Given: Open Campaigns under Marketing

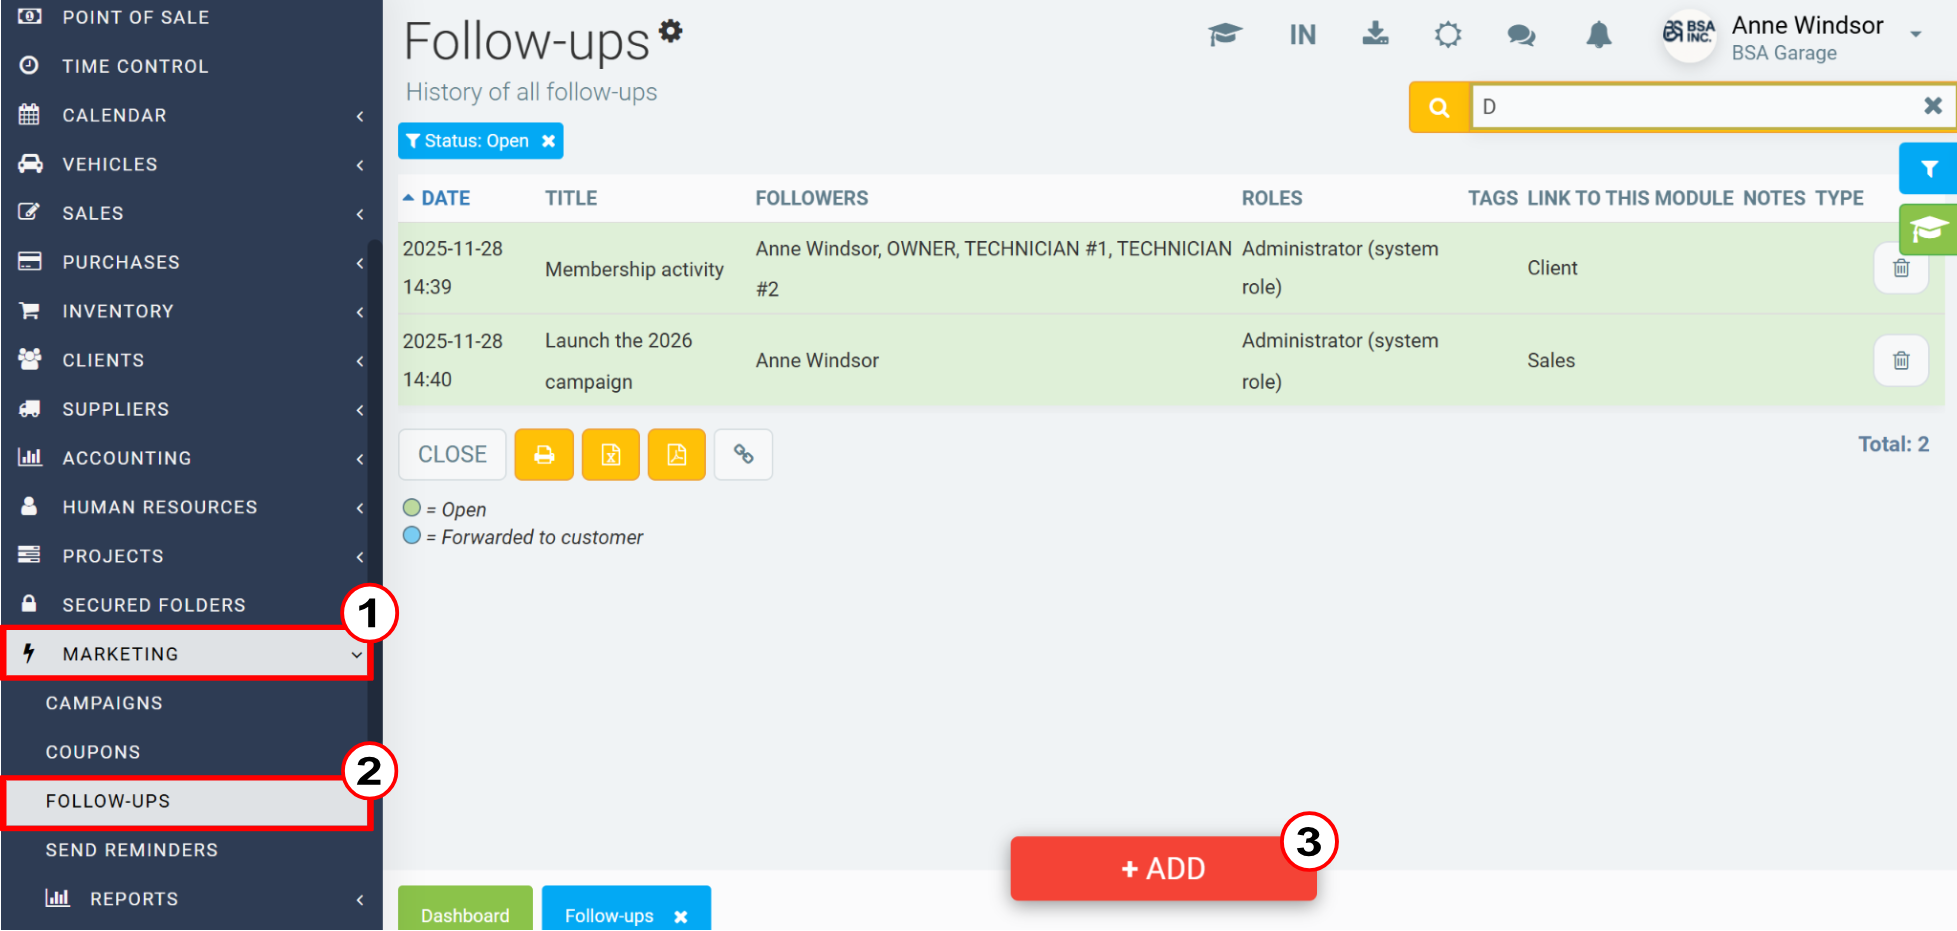Looking at the screenshot, I should (x=104, y=703).
